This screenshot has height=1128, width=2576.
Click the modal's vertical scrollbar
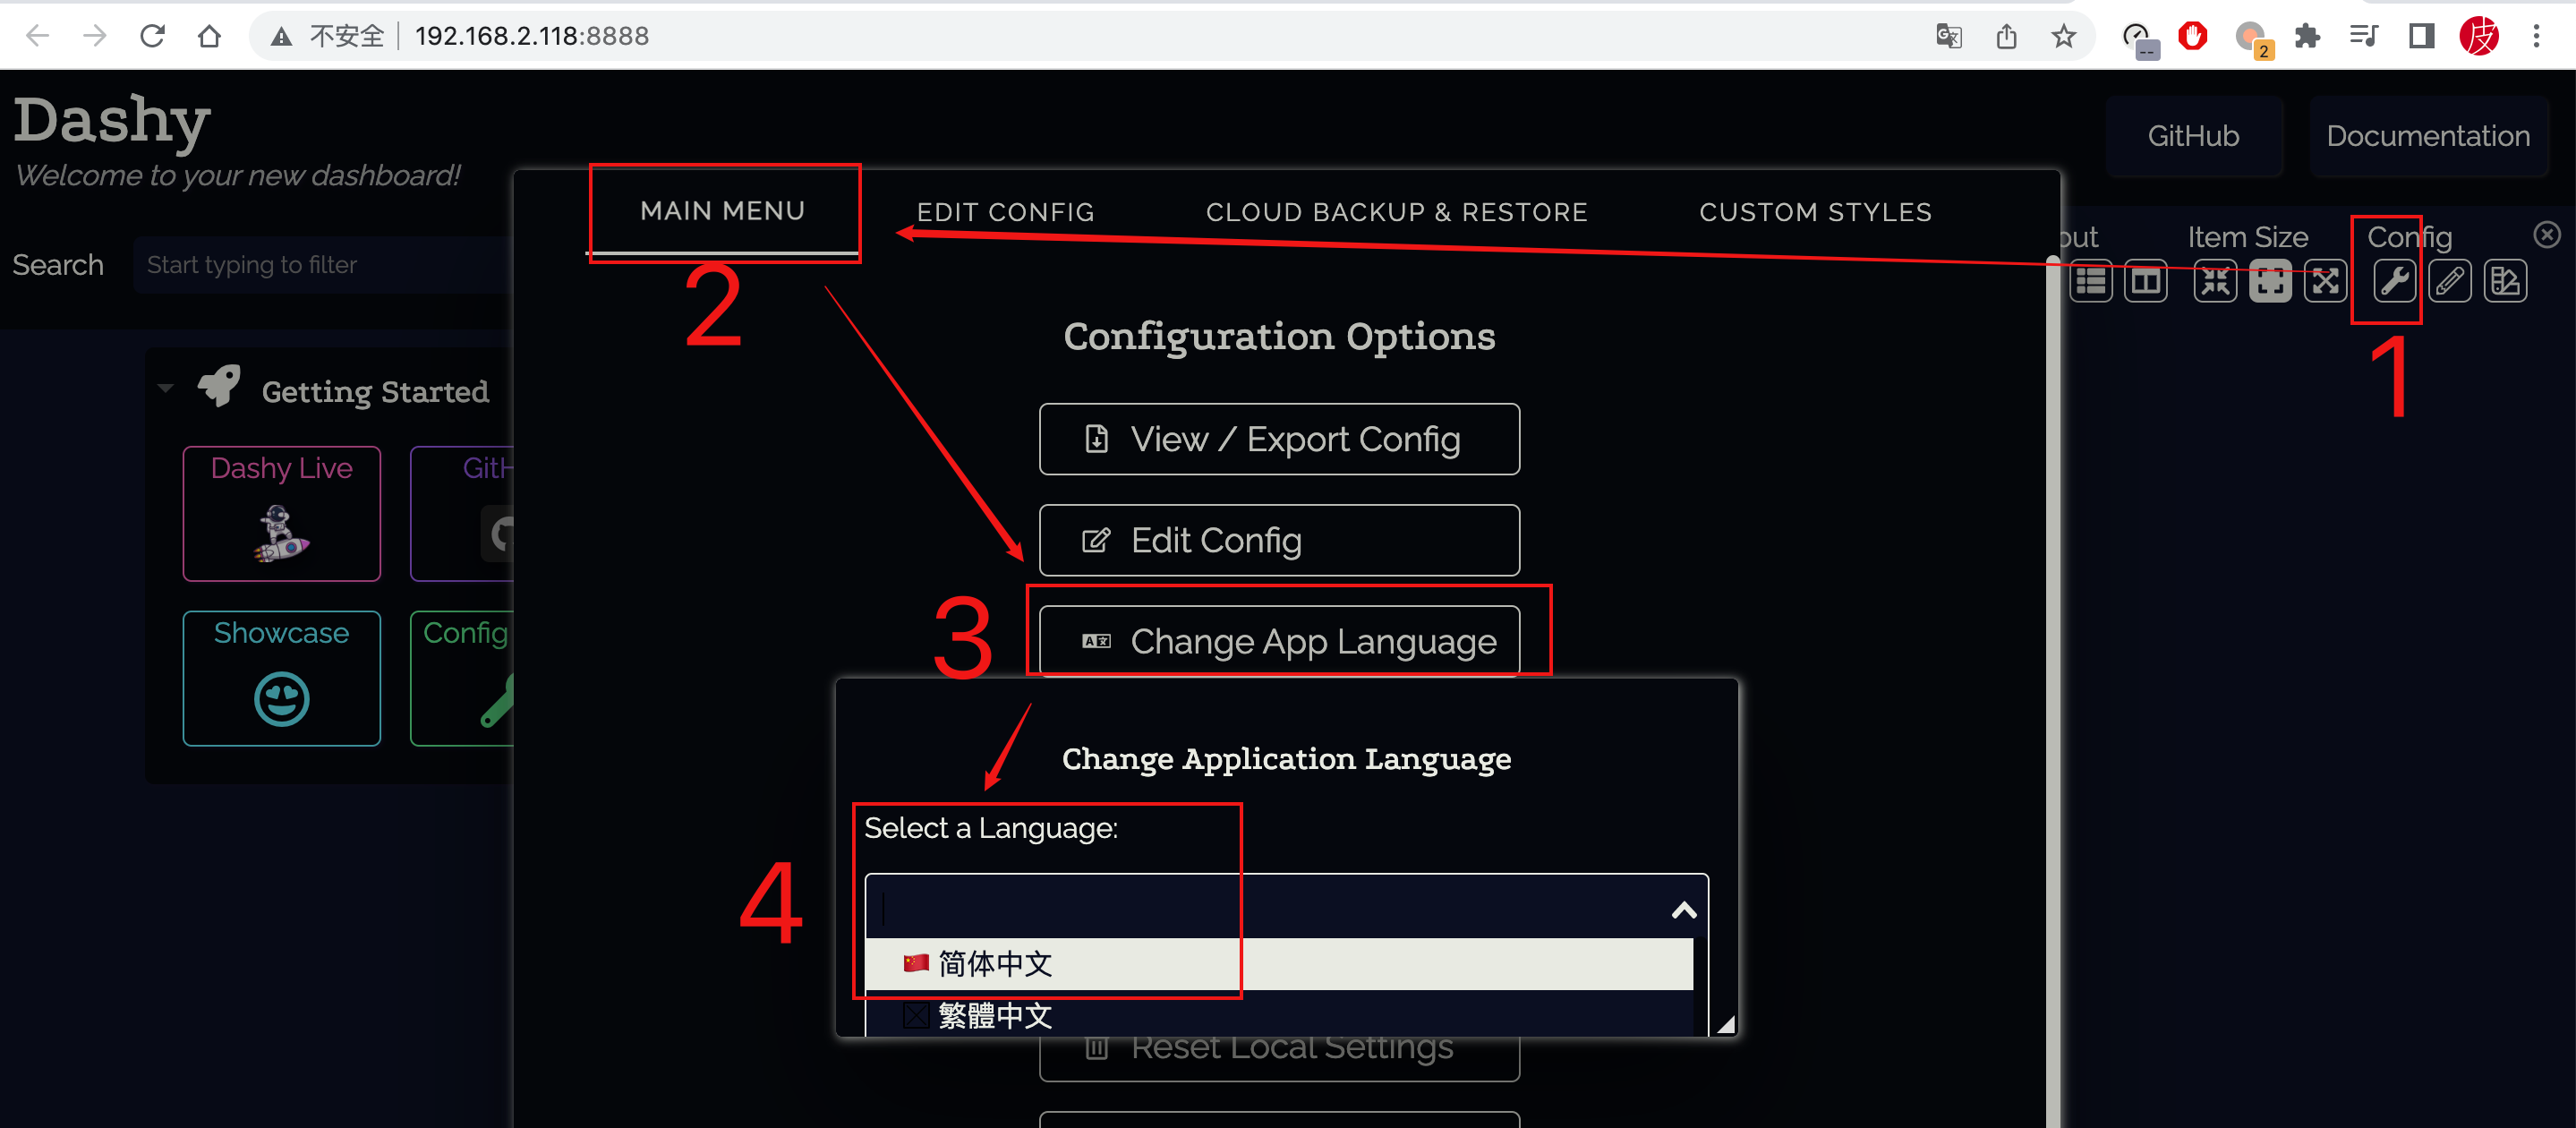coord(2052,700)
